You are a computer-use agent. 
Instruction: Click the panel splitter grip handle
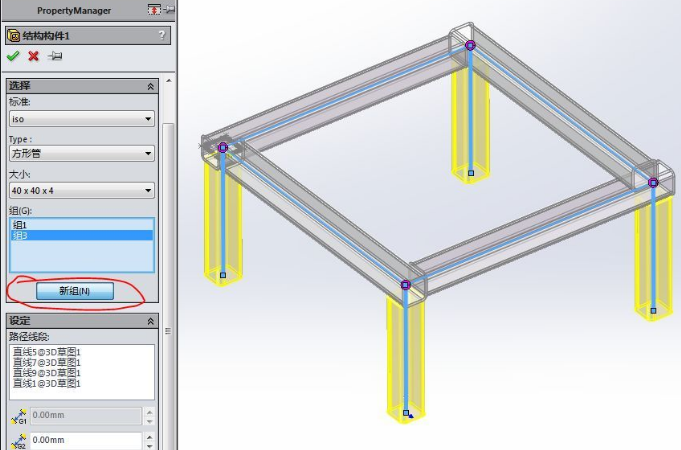tap(168, 331)
